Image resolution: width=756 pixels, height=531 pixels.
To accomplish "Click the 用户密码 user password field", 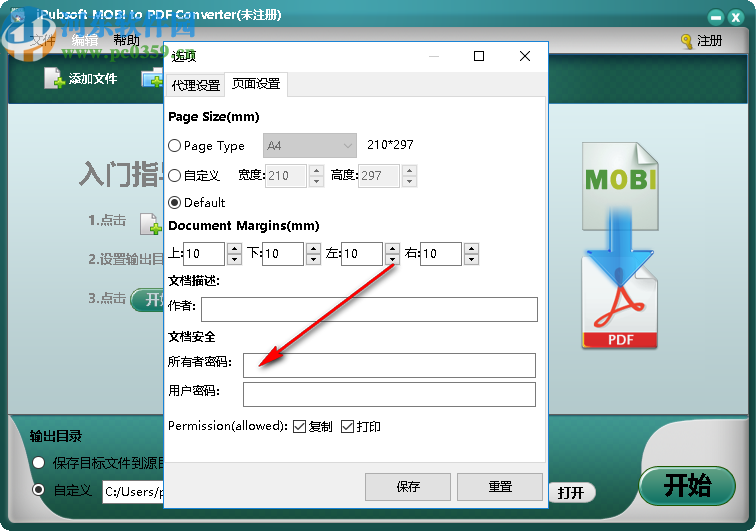I will (390, 394).
